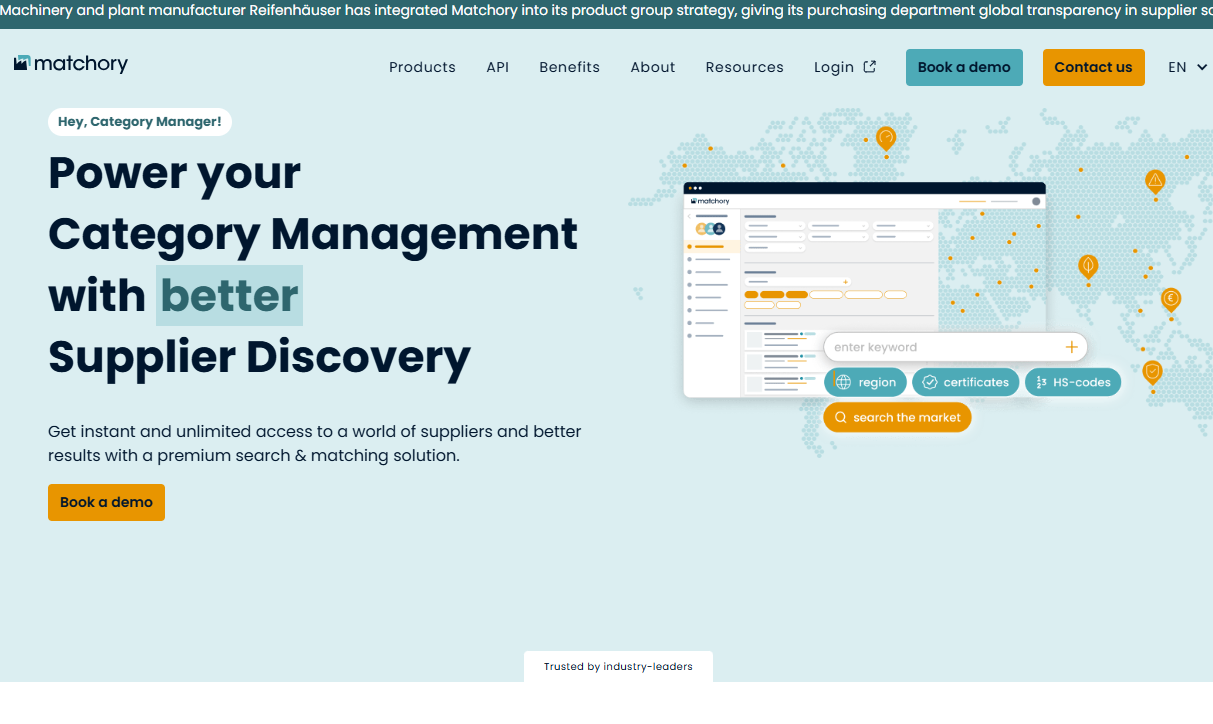Go to the API page
Viewport: 1213px width, 724px height.
coord(497,67)
